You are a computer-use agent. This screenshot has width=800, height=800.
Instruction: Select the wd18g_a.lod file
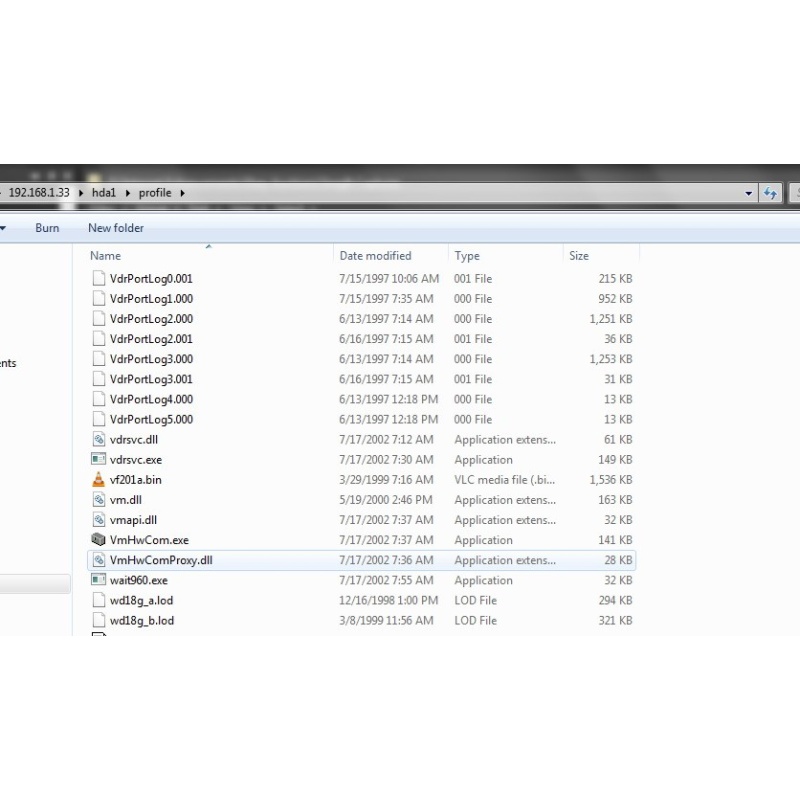pyautogui.click(x=141, y=600)
